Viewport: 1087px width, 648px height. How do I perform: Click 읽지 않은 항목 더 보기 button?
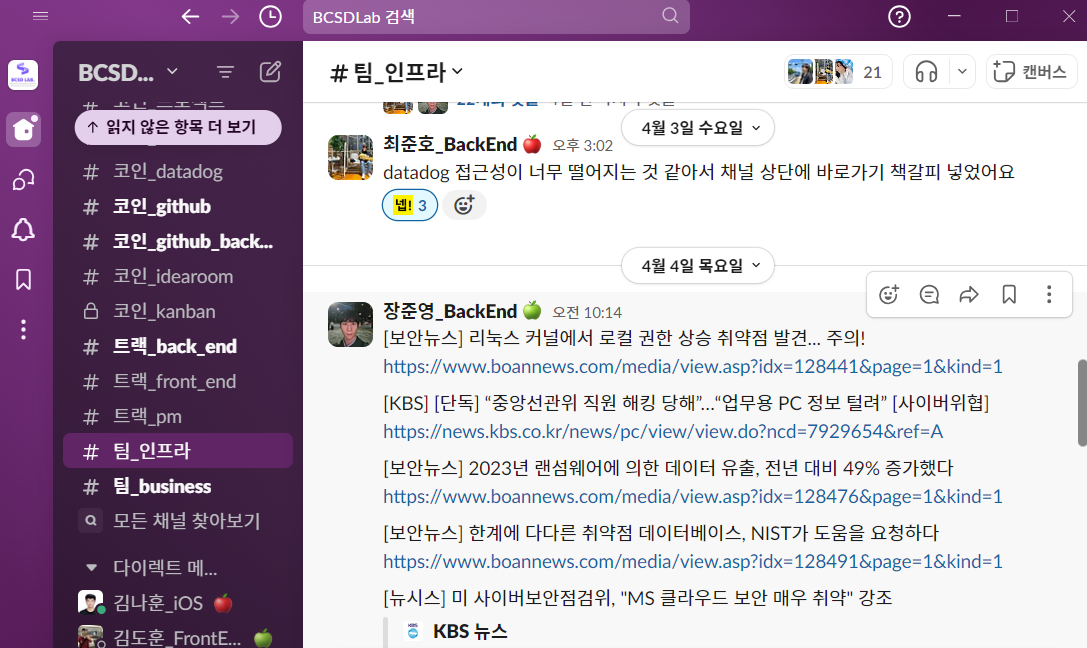point(178,128)
